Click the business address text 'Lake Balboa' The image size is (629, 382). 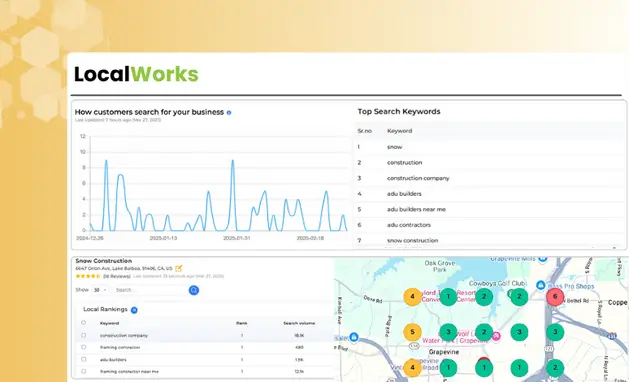(x=127, y=268)
